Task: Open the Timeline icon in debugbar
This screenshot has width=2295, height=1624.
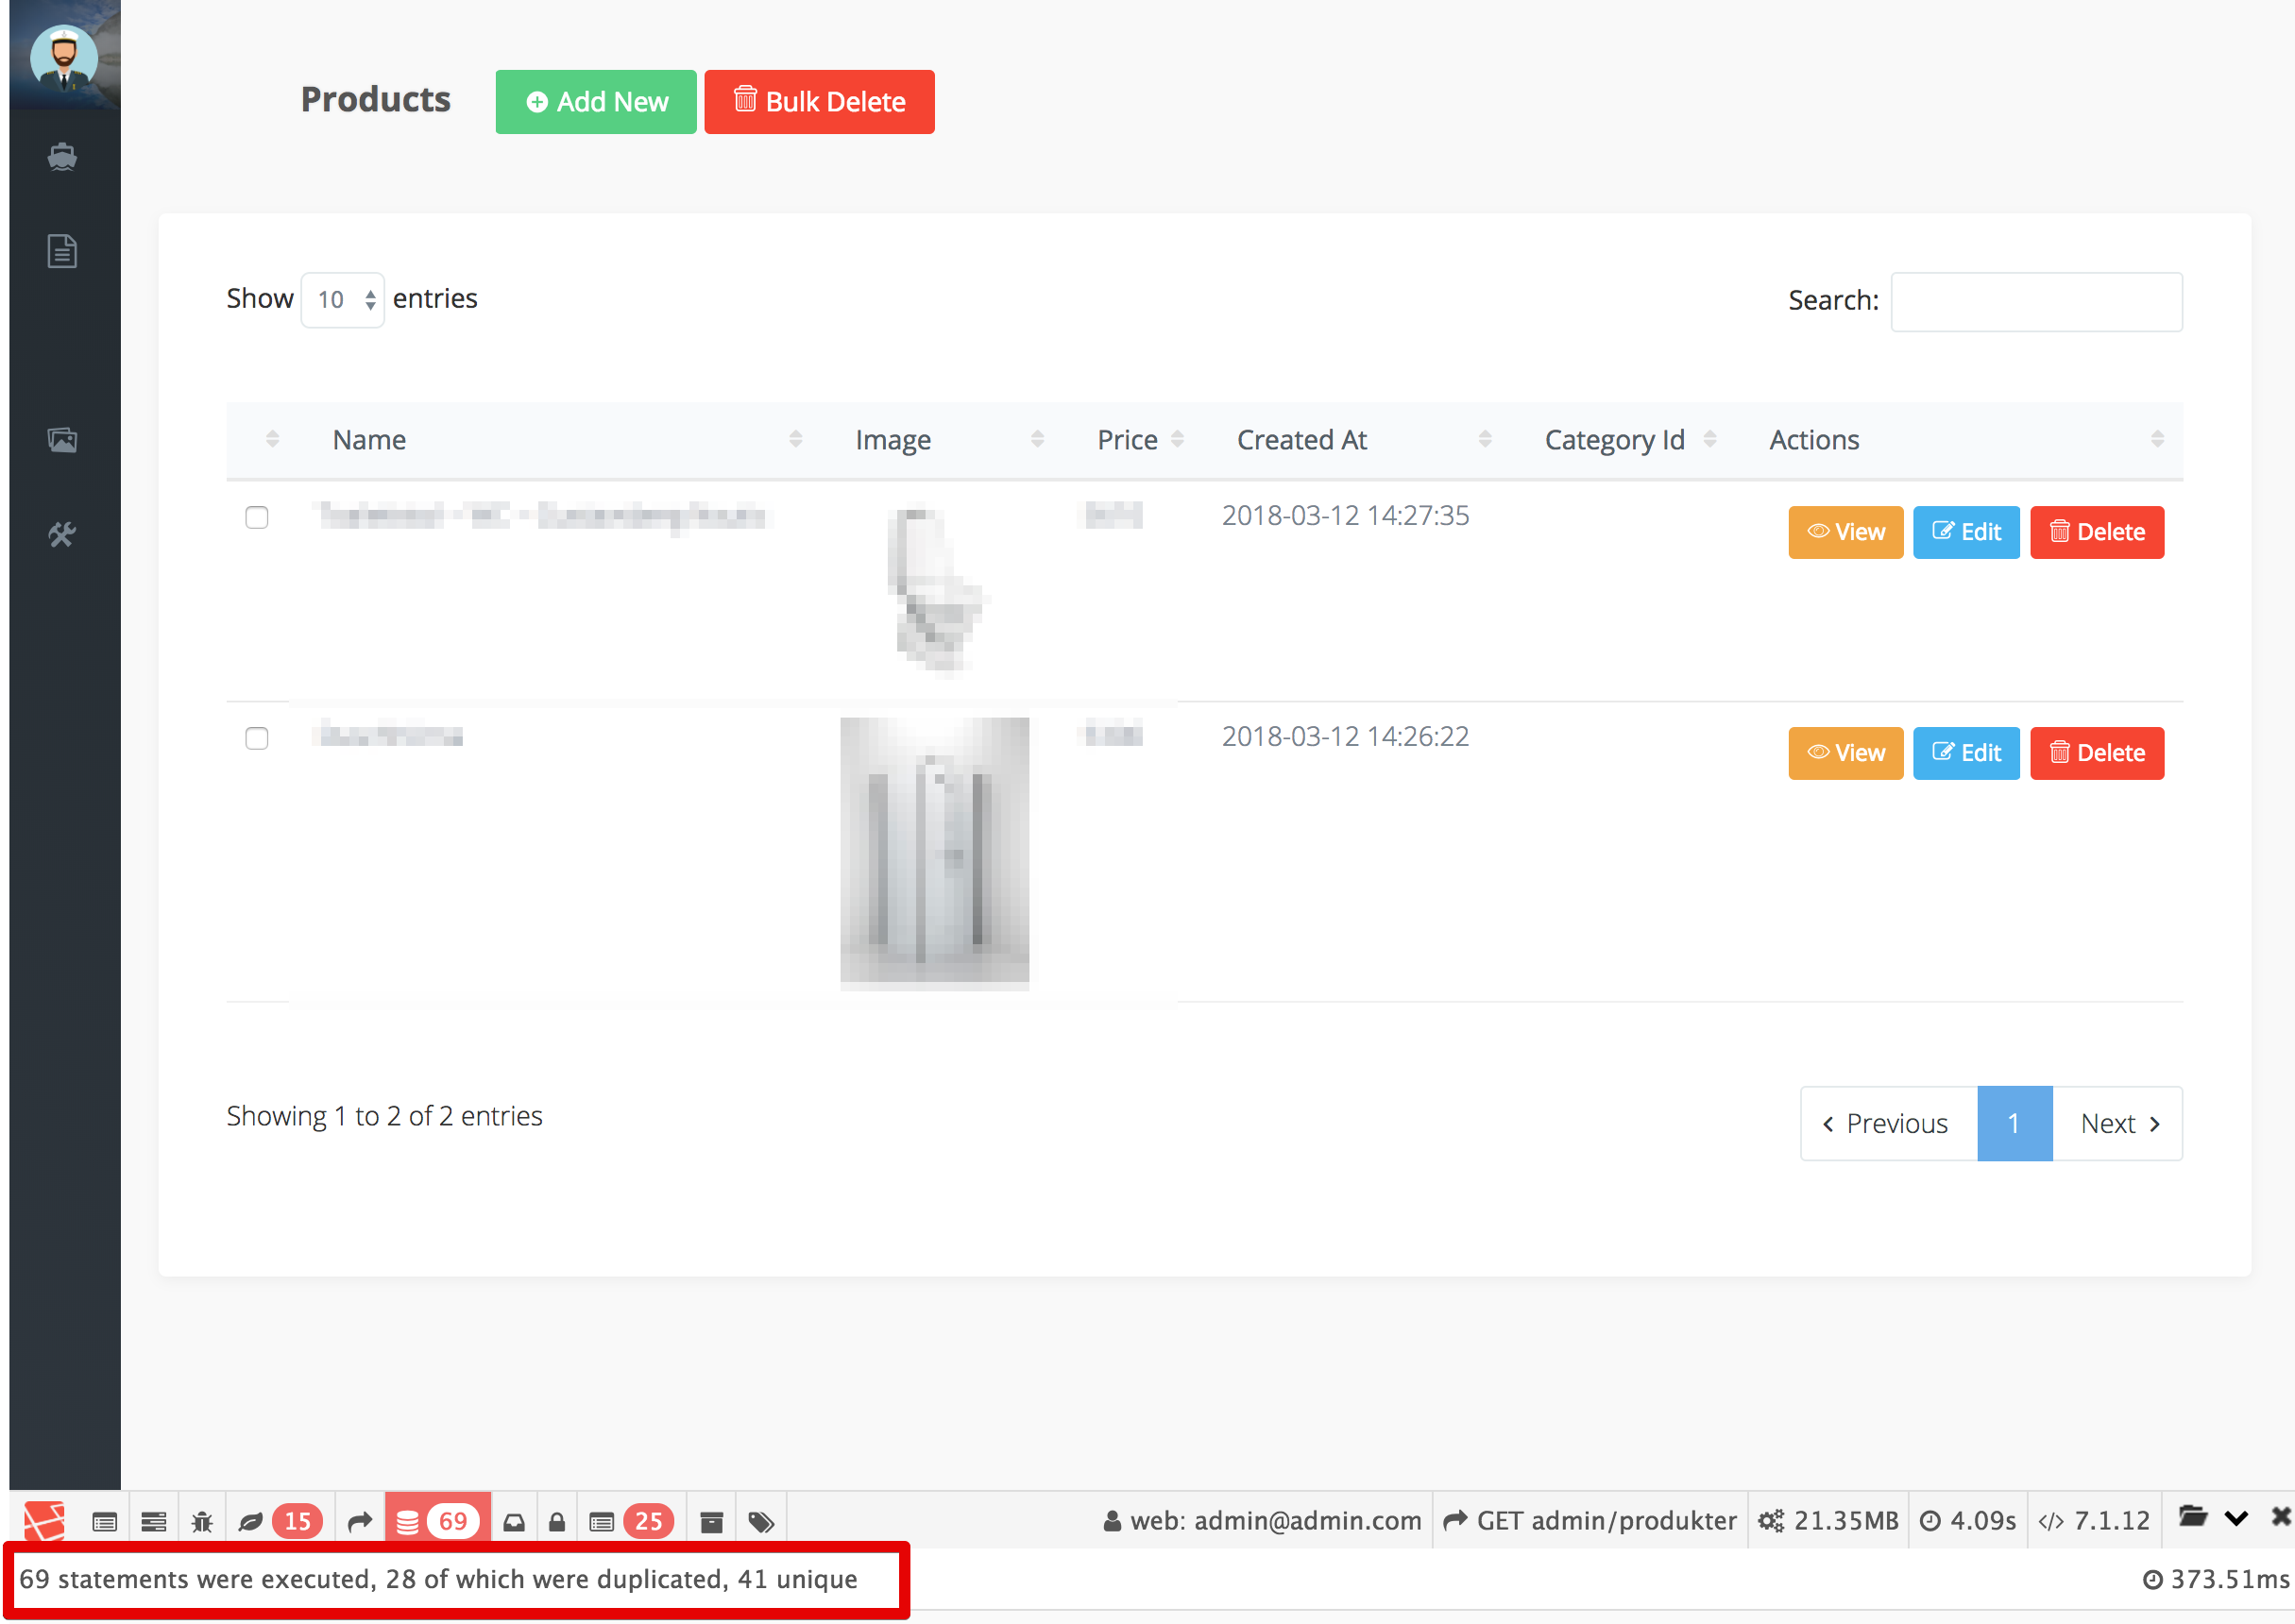Action: point(154,1521)
